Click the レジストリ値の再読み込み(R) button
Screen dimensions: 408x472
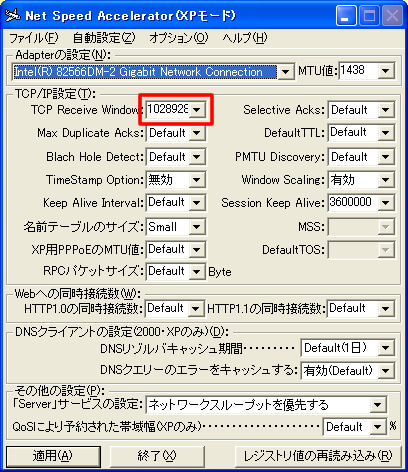point(318,456)
